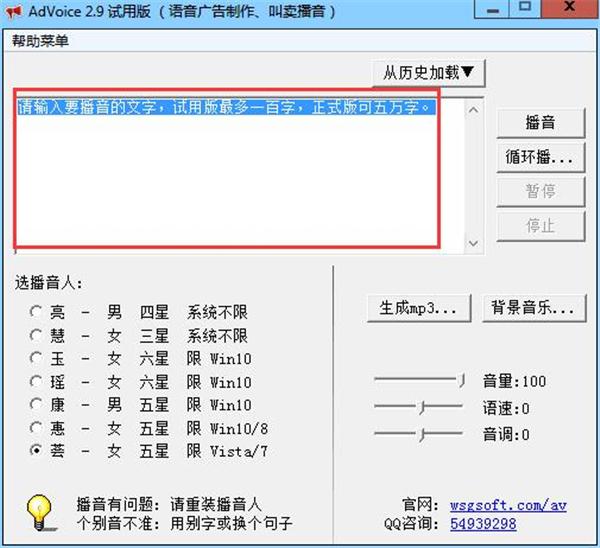This screenshot has height=548, width=600.
Task: Click the 音量 volume slider handle
Action: pyautogui.click(x=462, y=380)
